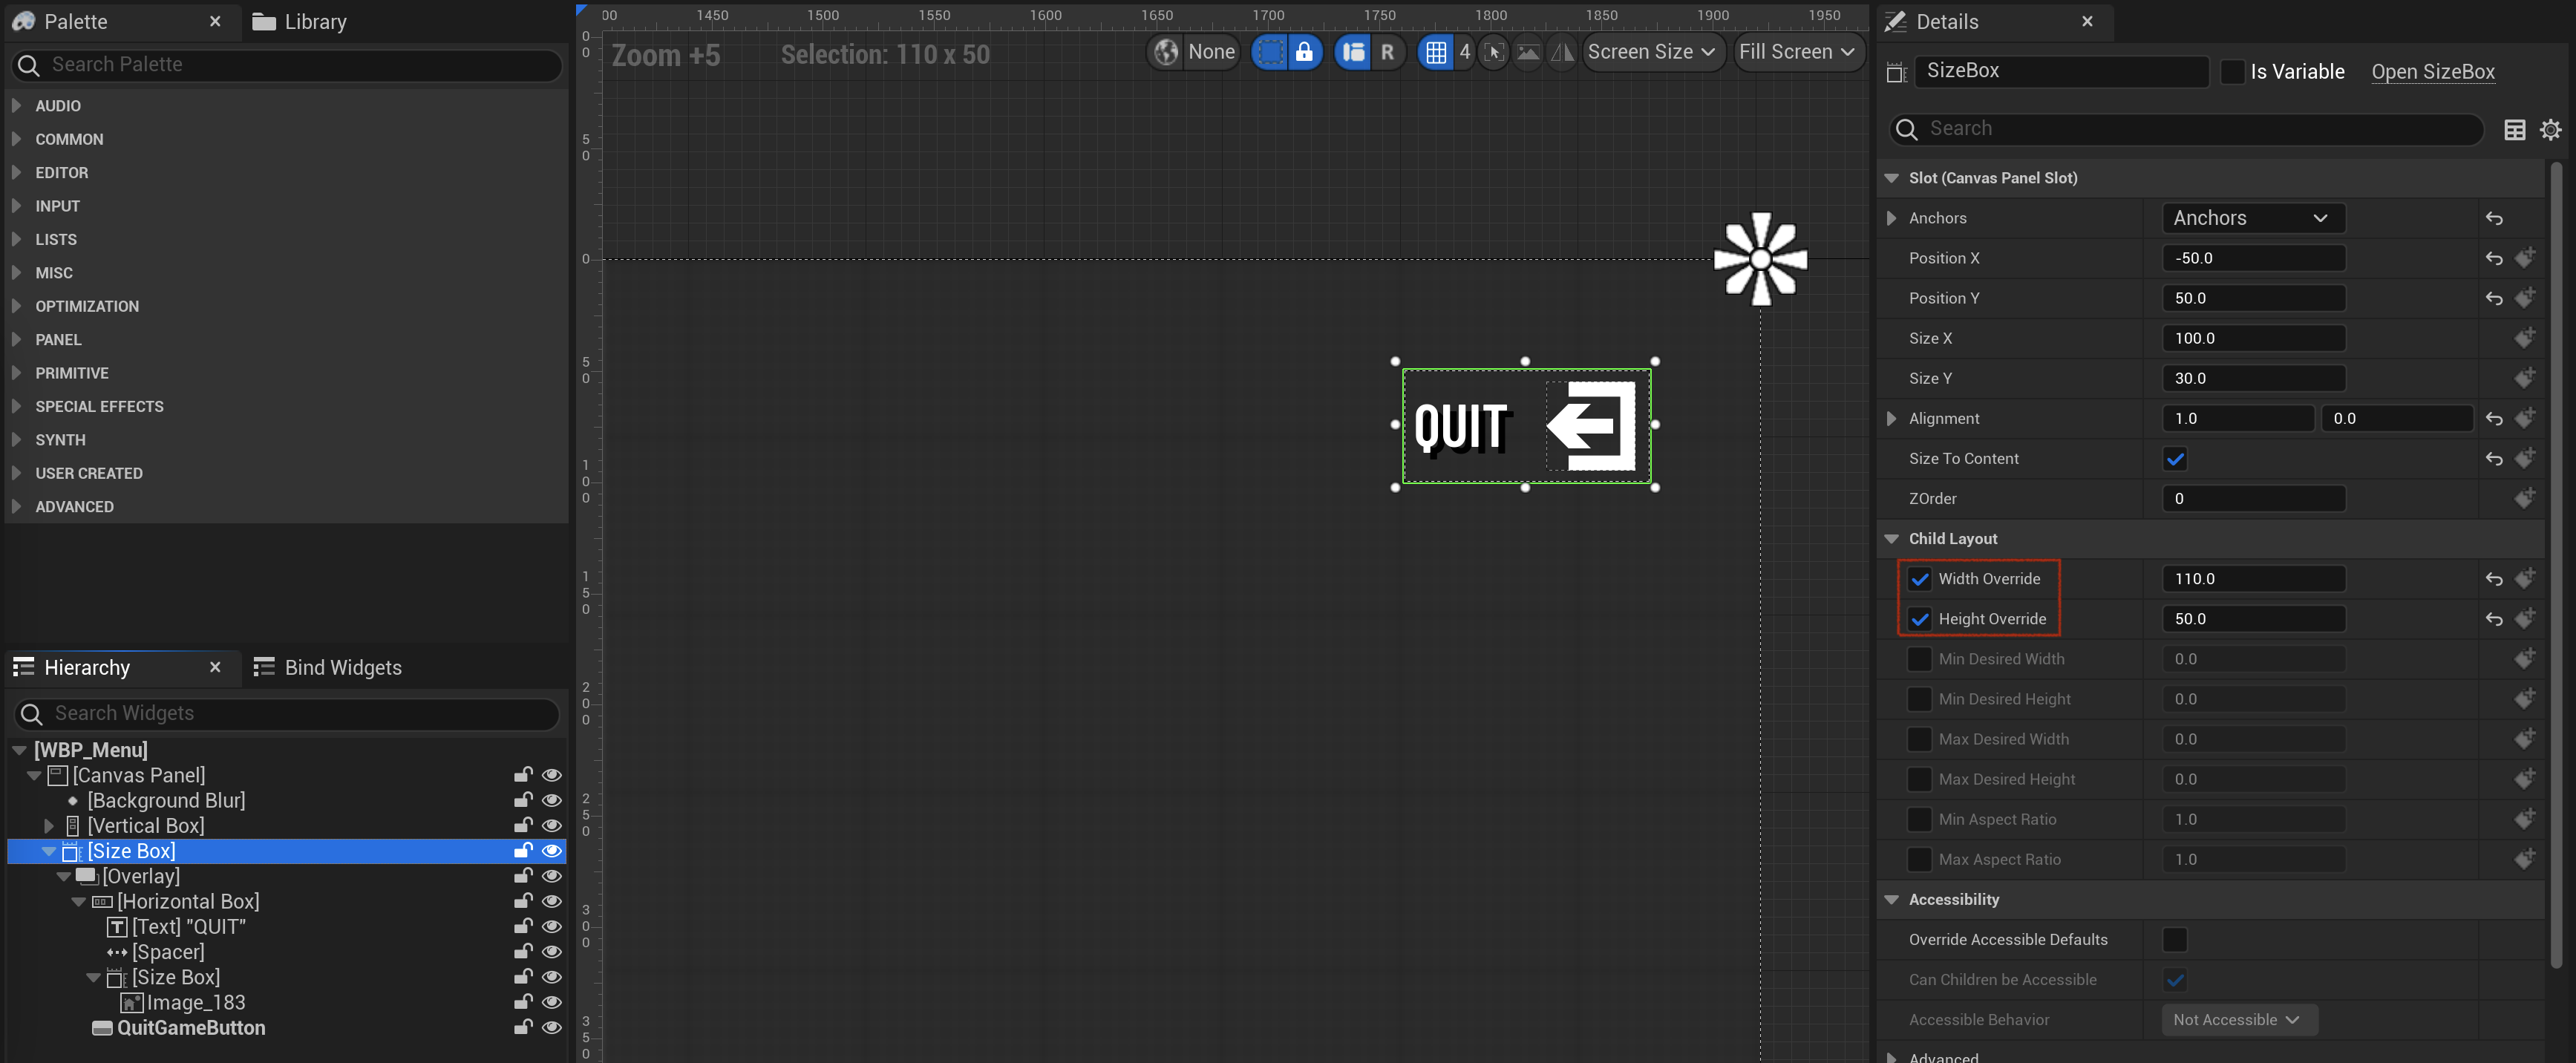This screenshot has width=2576, height=1063.
Task: Click the Search Palette field
Action: pos(288,65)
